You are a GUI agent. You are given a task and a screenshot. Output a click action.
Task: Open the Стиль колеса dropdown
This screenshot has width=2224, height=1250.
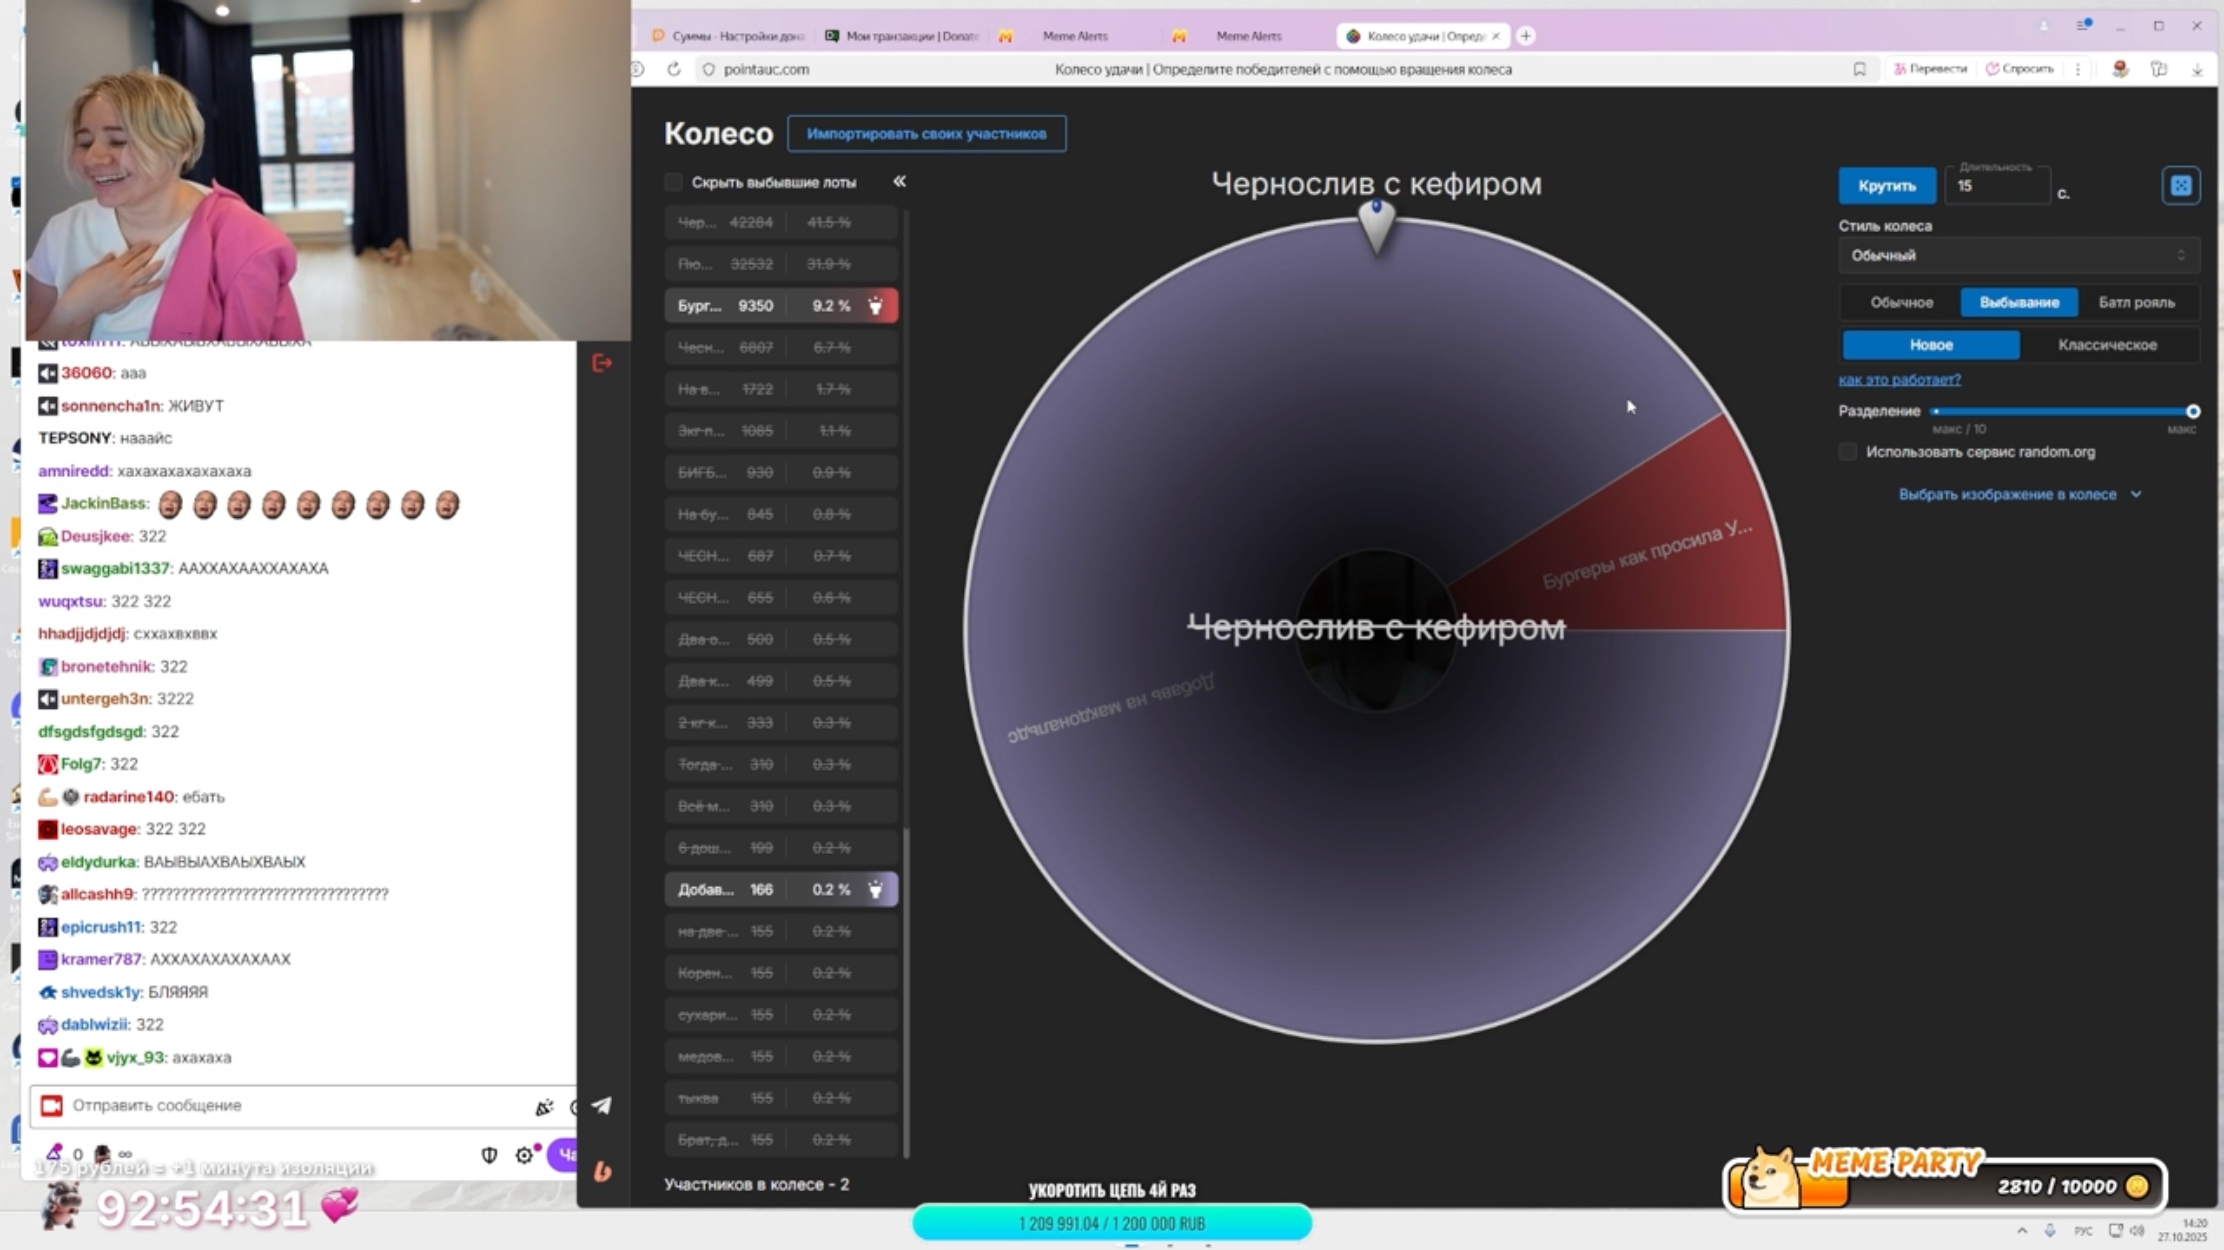(2017, 256)
